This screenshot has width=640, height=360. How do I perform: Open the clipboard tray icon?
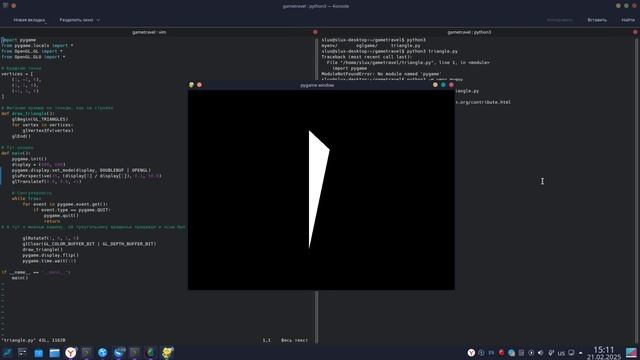(x=521, y=353)
